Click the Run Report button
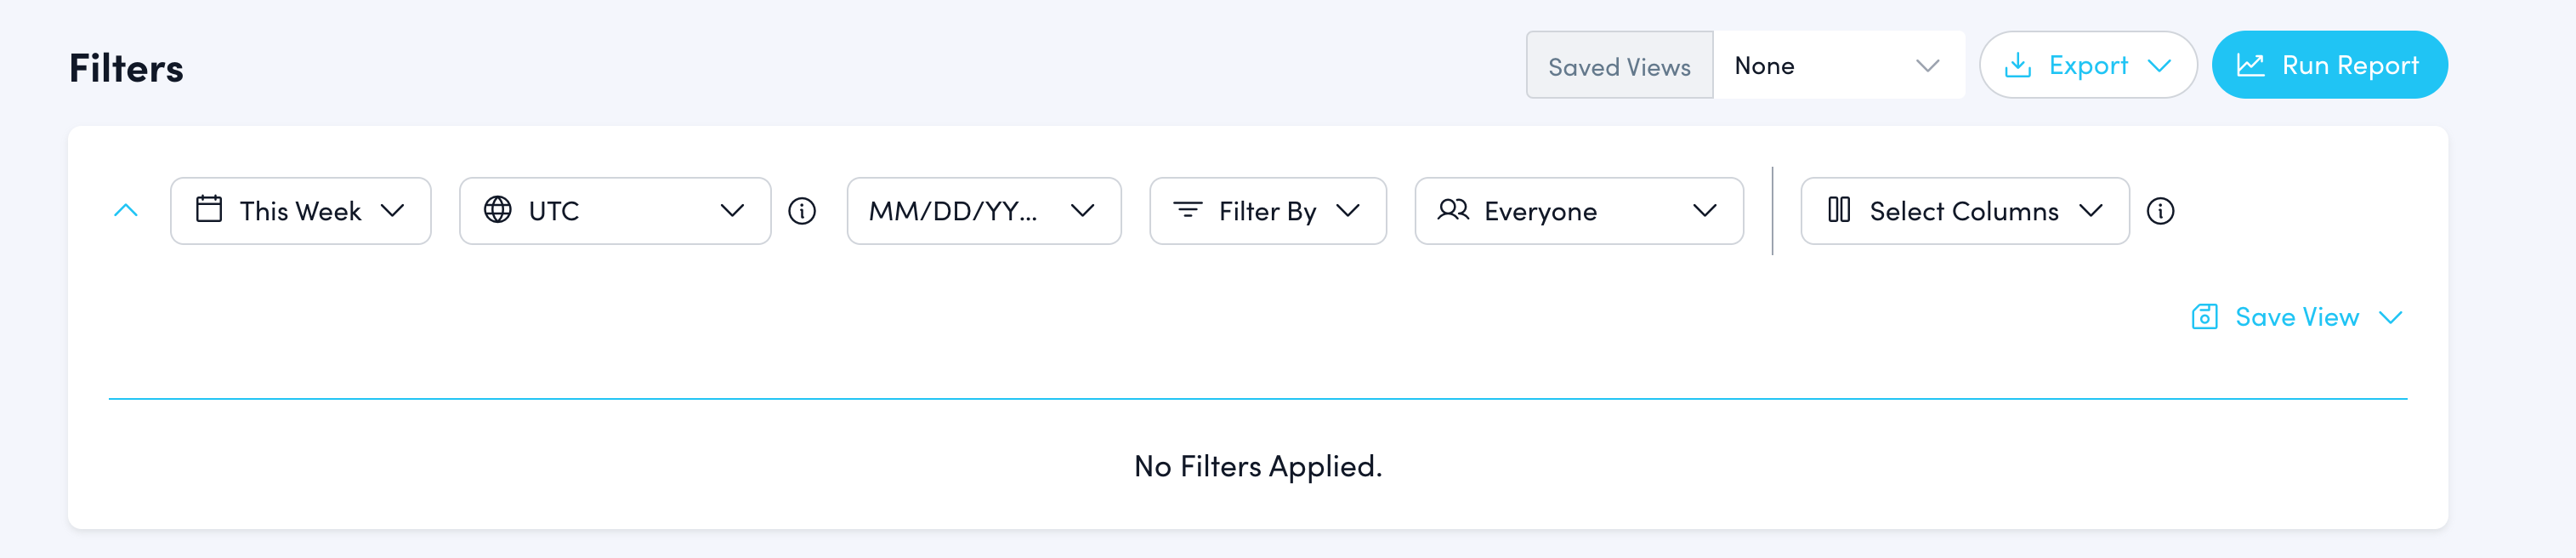The width and height of the screenshot is (2576, 558). point(2329,64)
